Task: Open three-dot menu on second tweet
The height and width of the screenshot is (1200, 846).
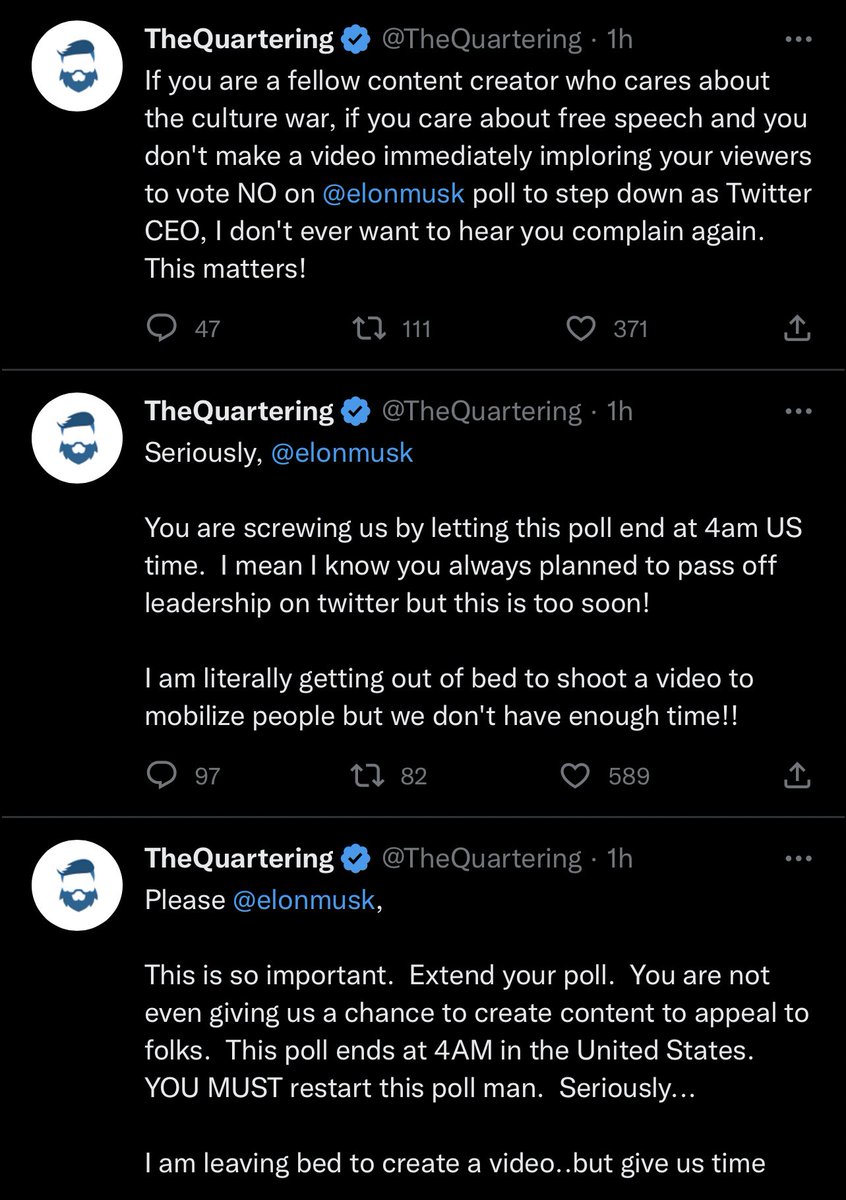Action: point(797,411)
